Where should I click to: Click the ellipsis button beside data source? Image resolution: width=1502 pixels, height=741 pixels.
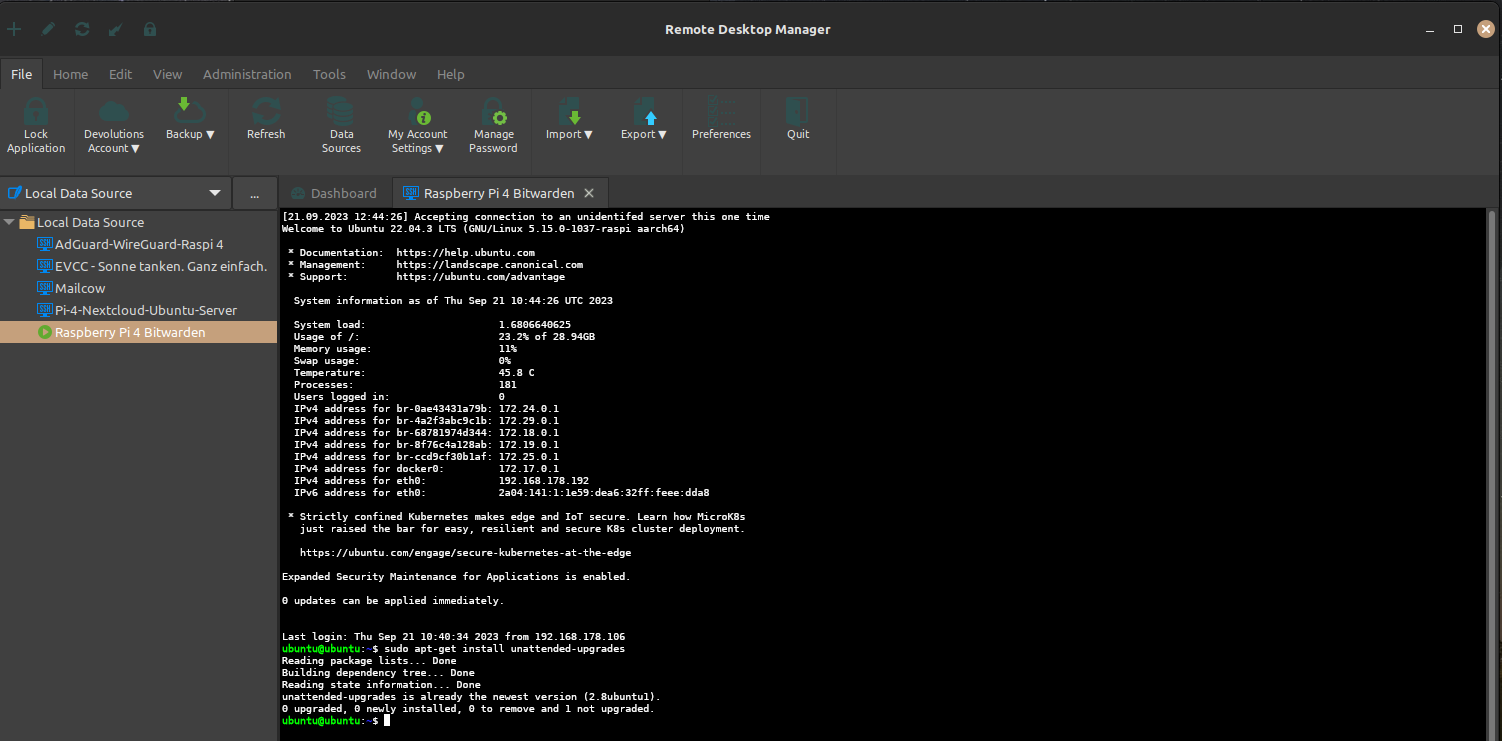[x=254, y=193]
